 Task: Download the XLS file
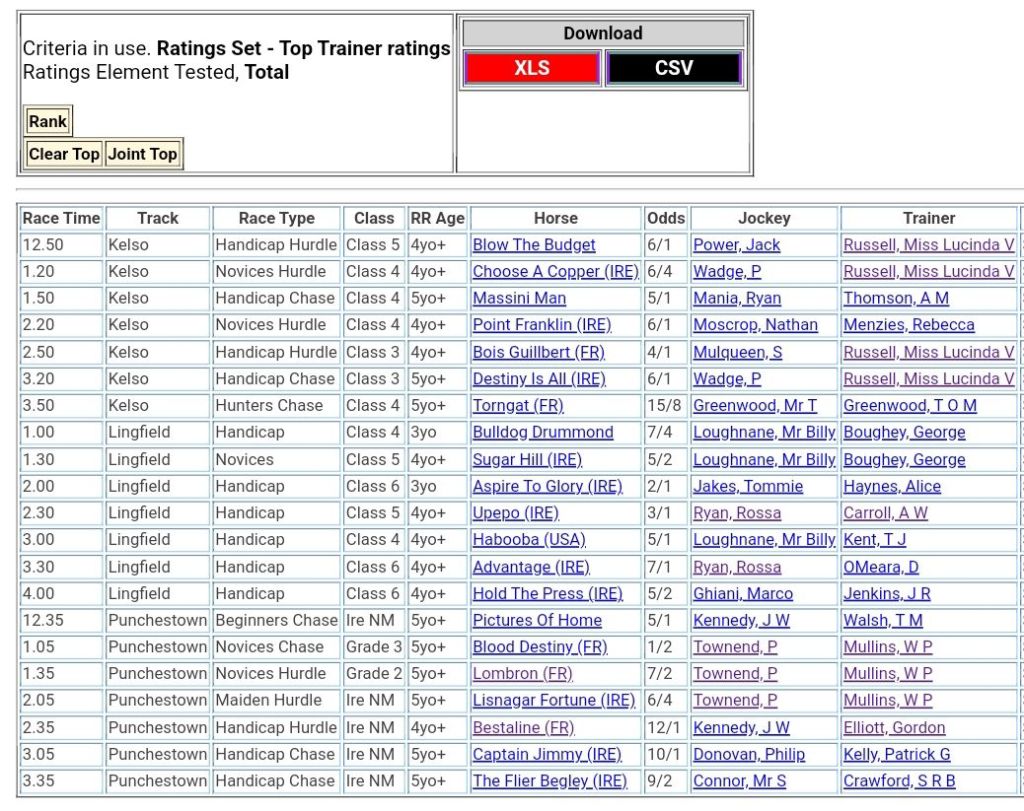tap(531, 68)
